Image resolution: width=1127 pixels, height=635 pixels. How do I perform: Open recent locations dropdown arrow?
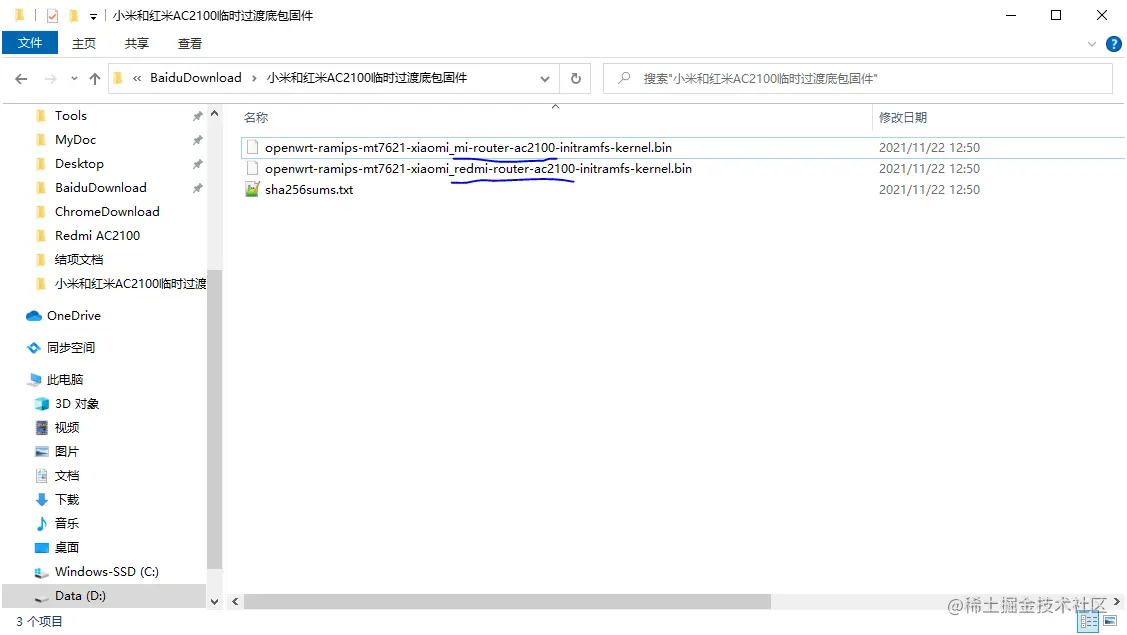tap(74, 78)
